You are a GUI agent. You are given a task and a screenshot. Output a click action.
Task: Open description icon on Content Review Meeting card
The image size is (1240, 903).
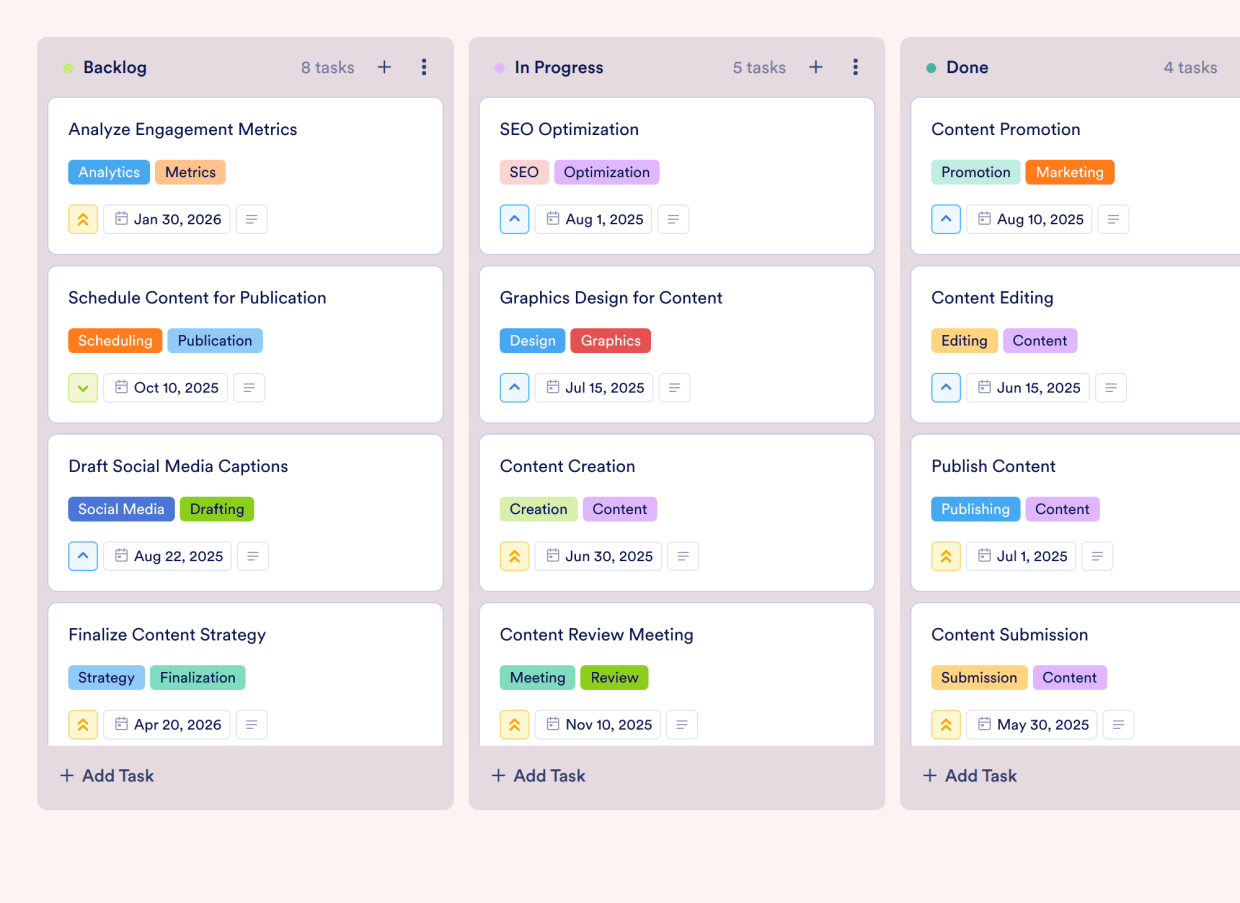pyautogui.click(x=682, y=725)
